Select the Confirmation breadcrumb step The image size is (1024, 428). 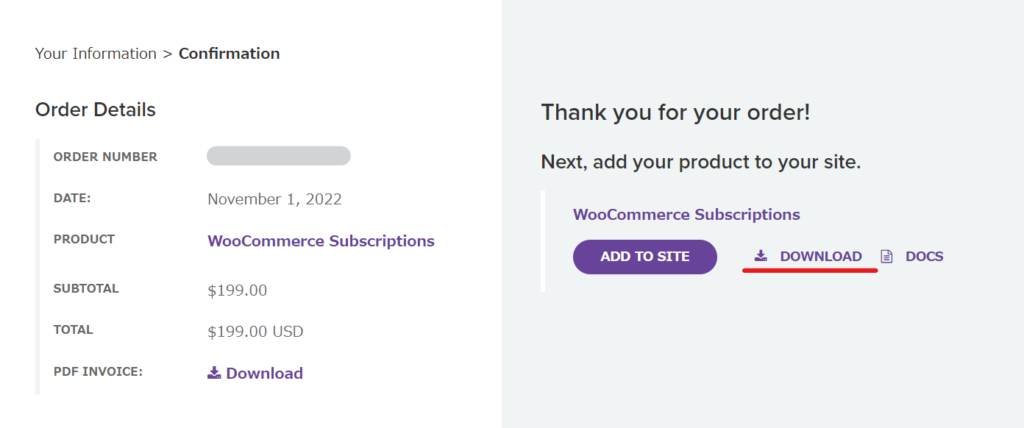pos(229,53)
